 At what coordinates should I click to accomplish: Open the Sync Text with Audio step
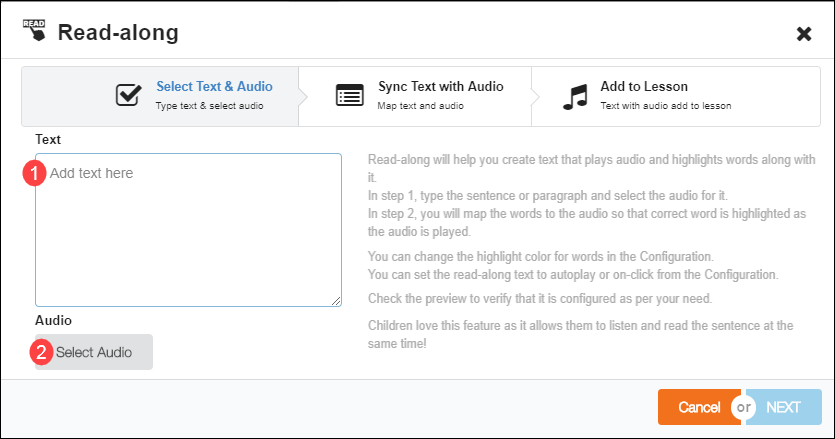pyautogui.click(x=440, y=87)
